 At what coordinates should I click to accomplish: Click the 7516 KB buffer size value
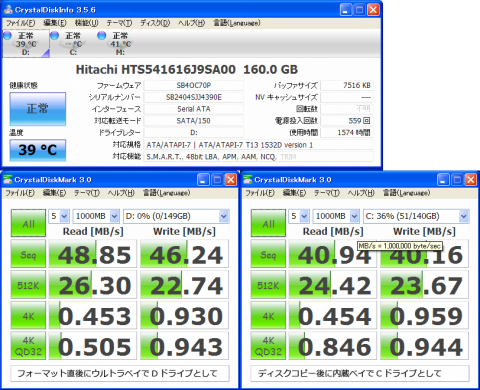click(x=347, y=85)
